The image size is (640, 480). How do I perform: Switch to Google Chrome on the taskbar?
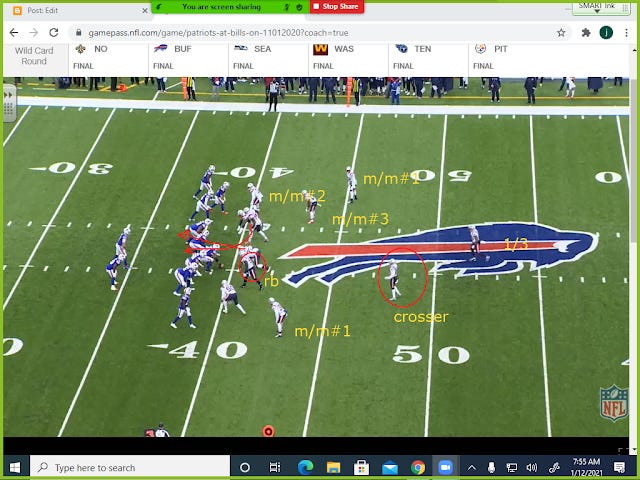point(418,467)
